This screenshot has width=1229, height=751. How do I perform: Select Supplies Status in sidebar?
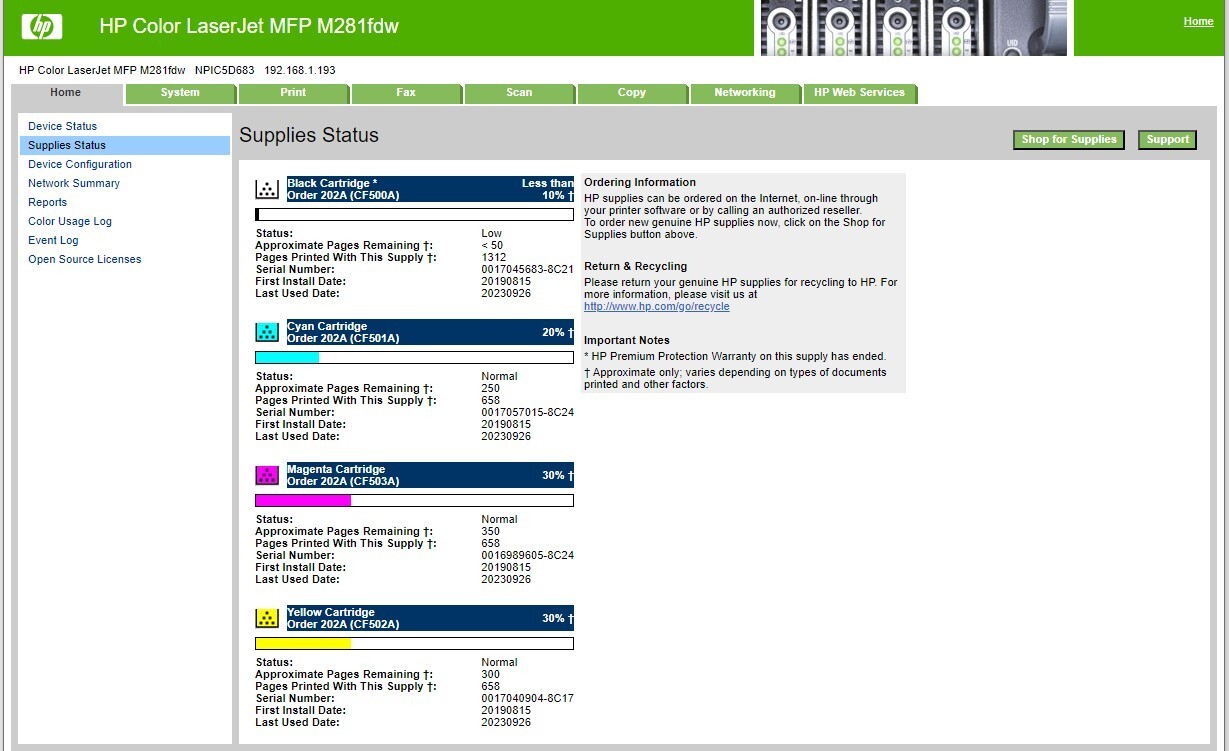click(x=125, y=146)
